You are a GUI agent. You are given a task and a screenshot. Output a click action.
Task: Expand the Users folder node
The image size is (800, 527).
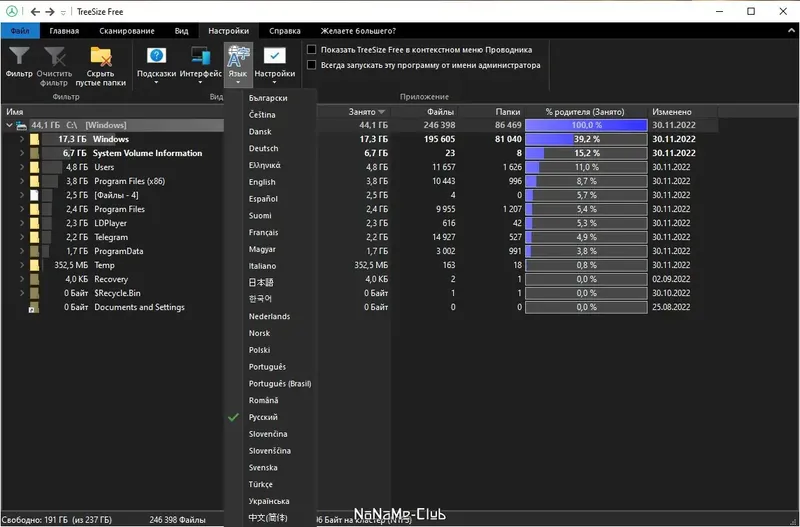[x=22, y=167]
